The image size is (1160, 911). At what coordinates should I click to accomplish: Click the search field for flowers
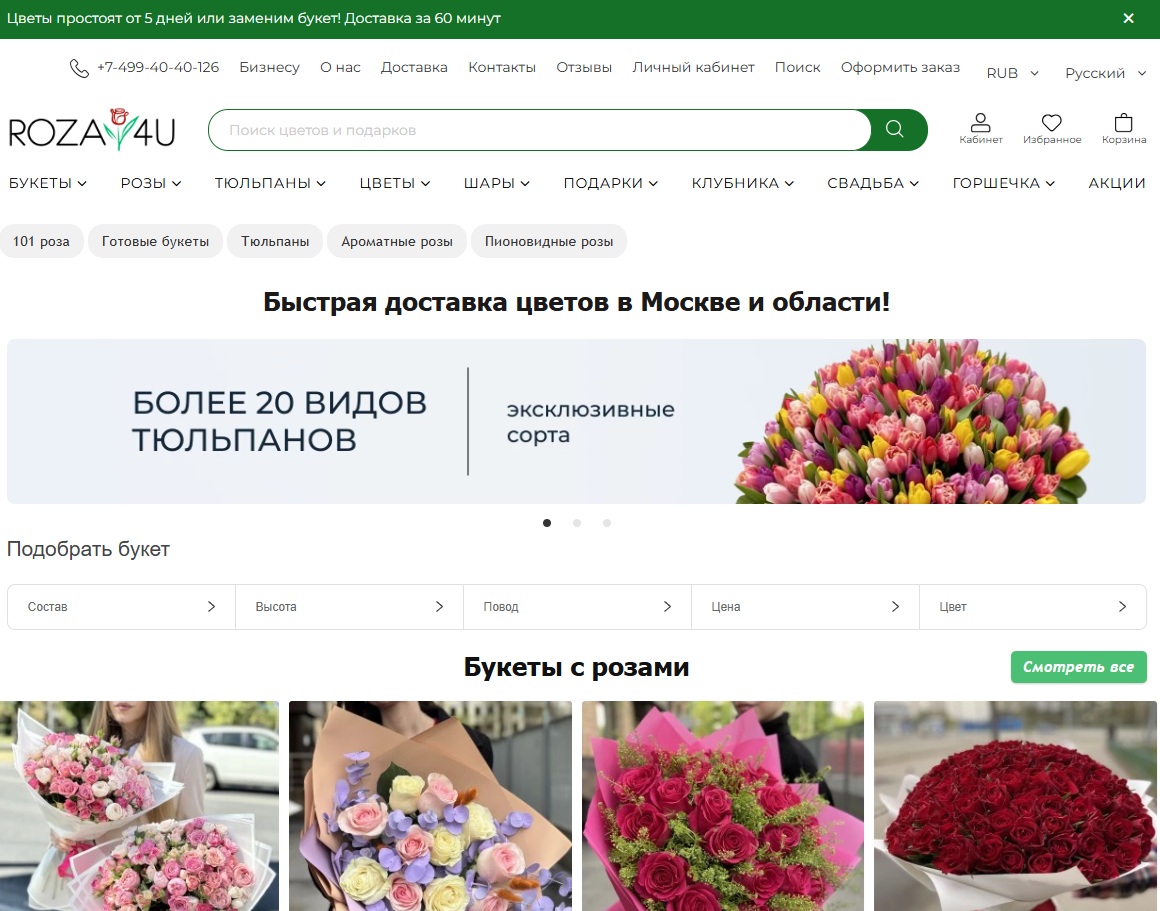pyautogui.click(x=540, y=130)
